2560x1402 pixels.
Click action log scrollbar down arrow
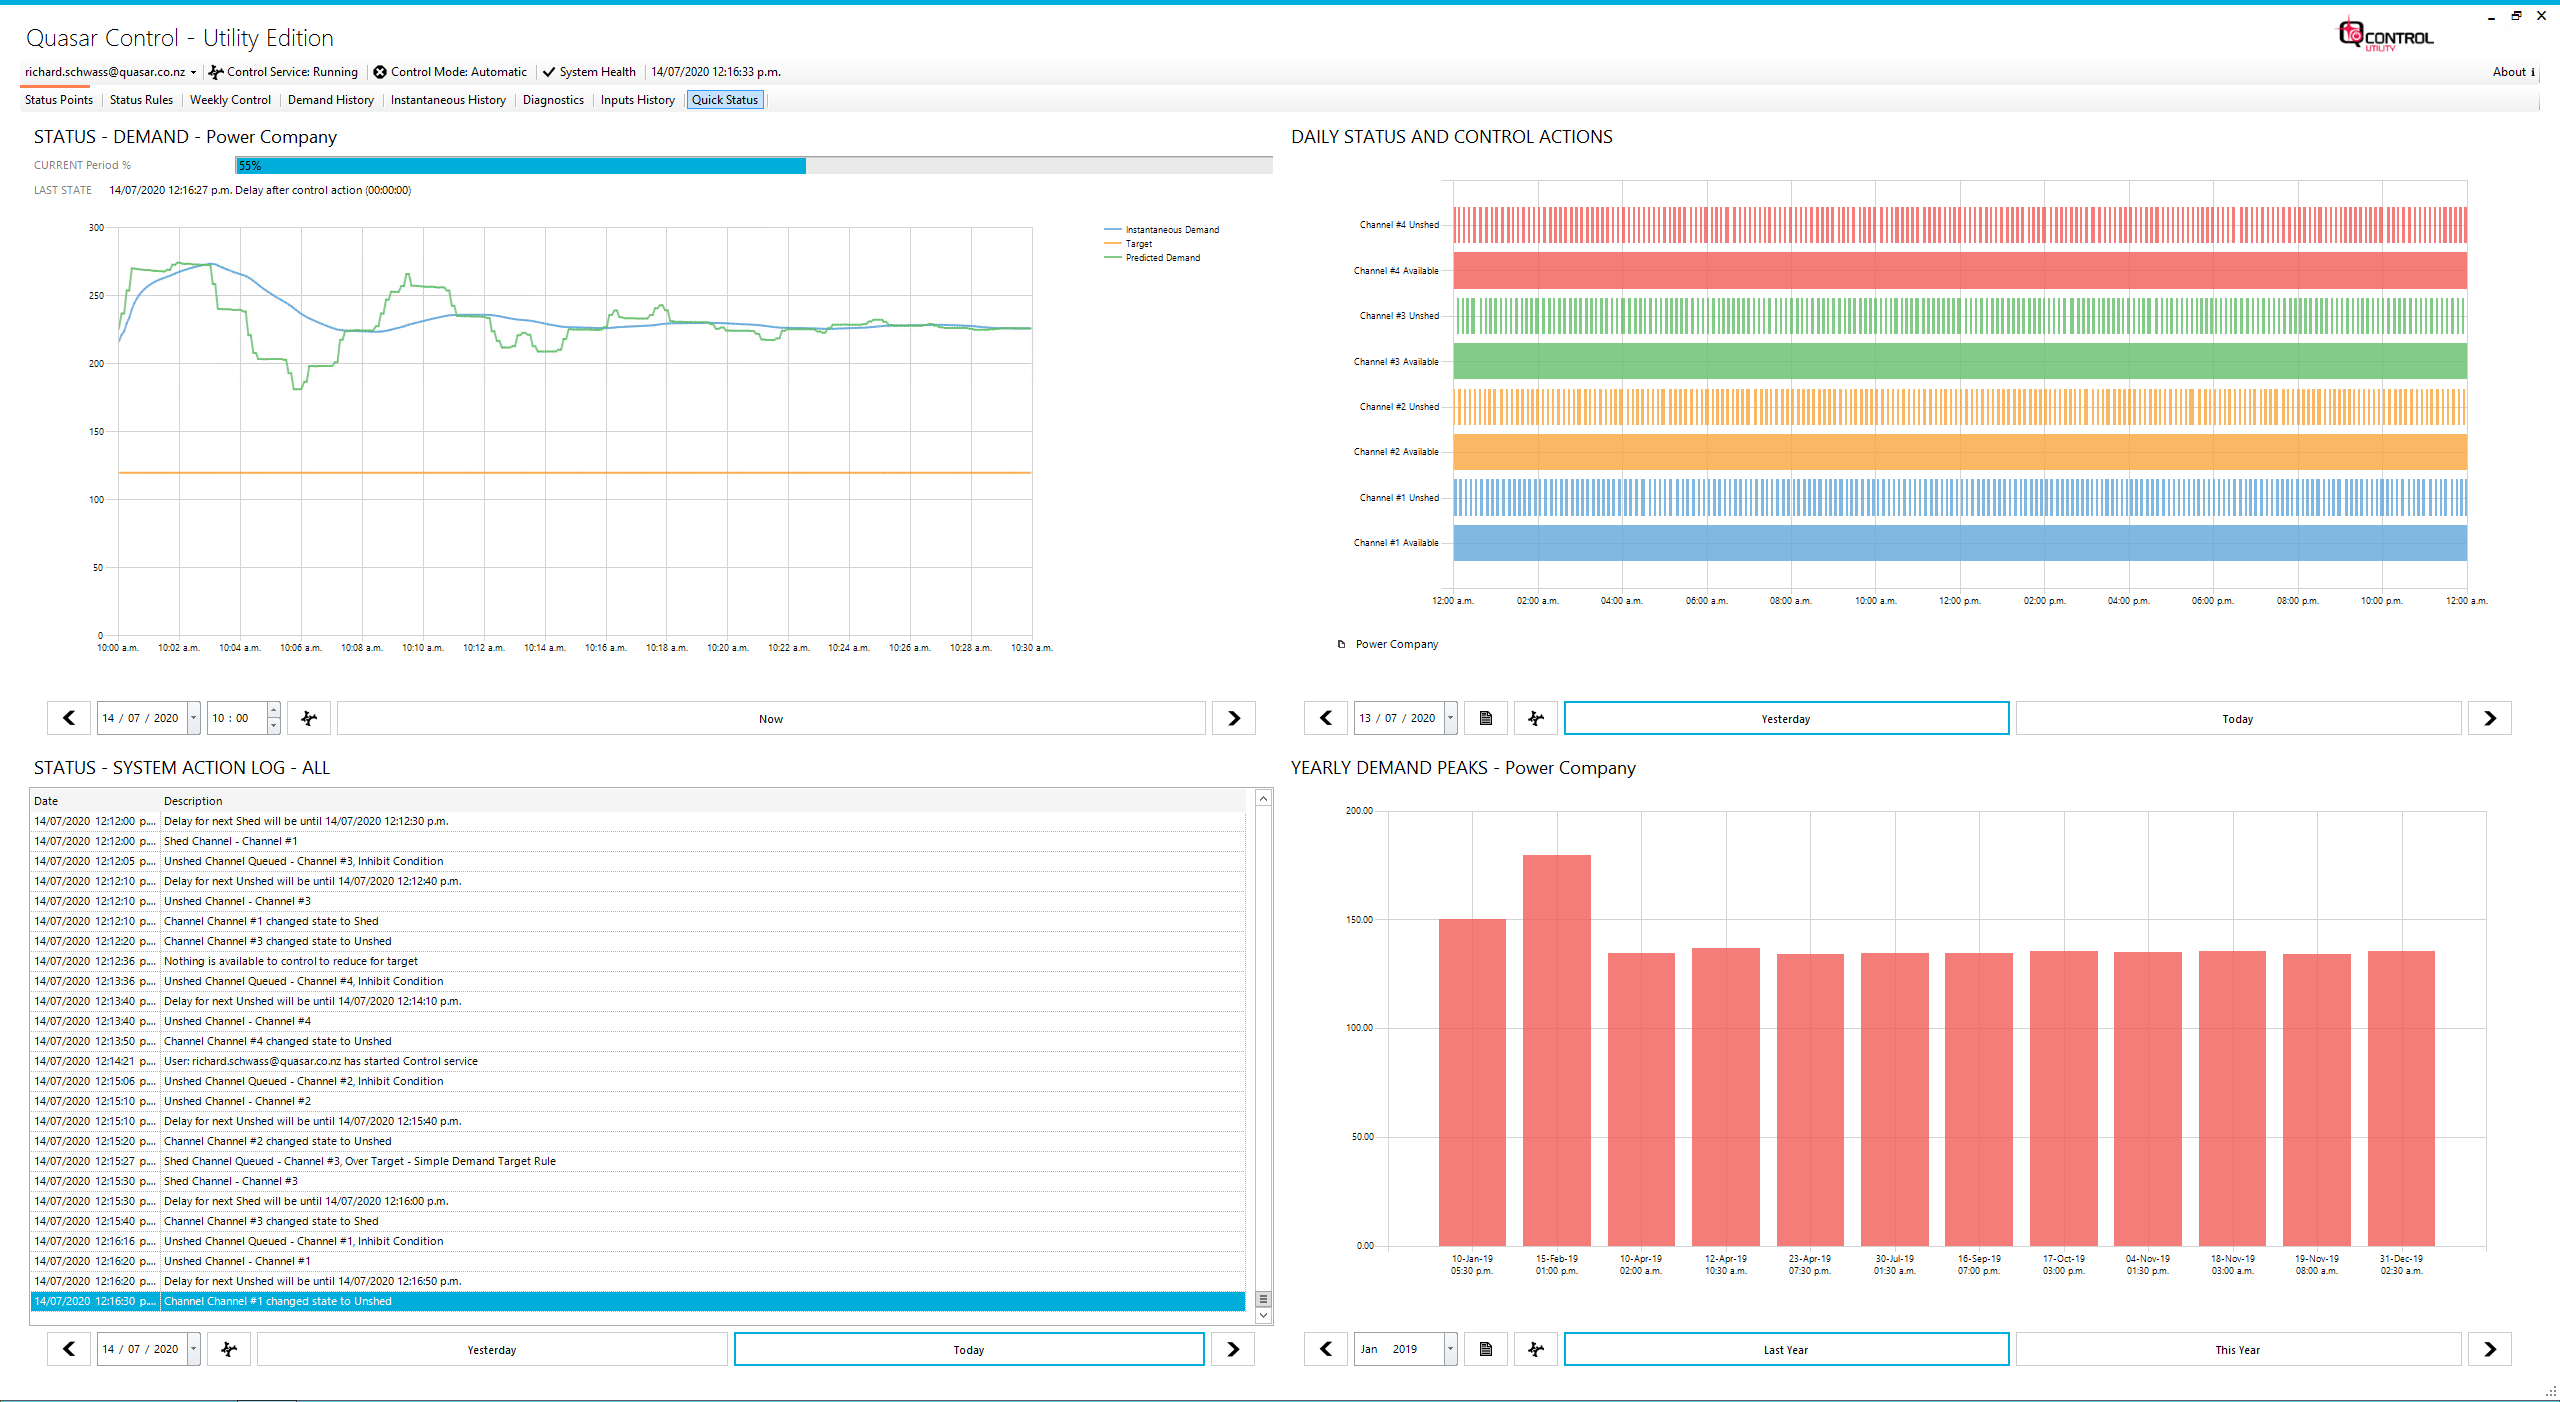click(x=1263, y=1316)
